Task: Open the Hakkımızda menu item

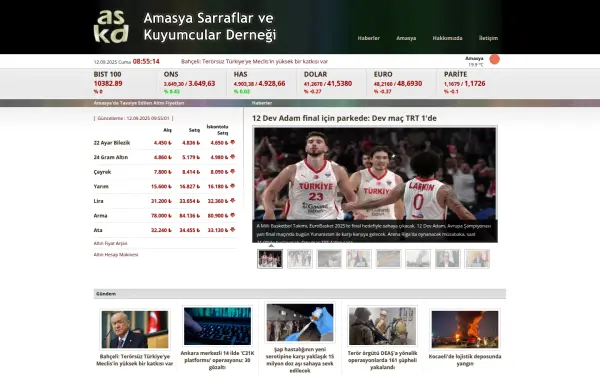Action: (447, 38)
